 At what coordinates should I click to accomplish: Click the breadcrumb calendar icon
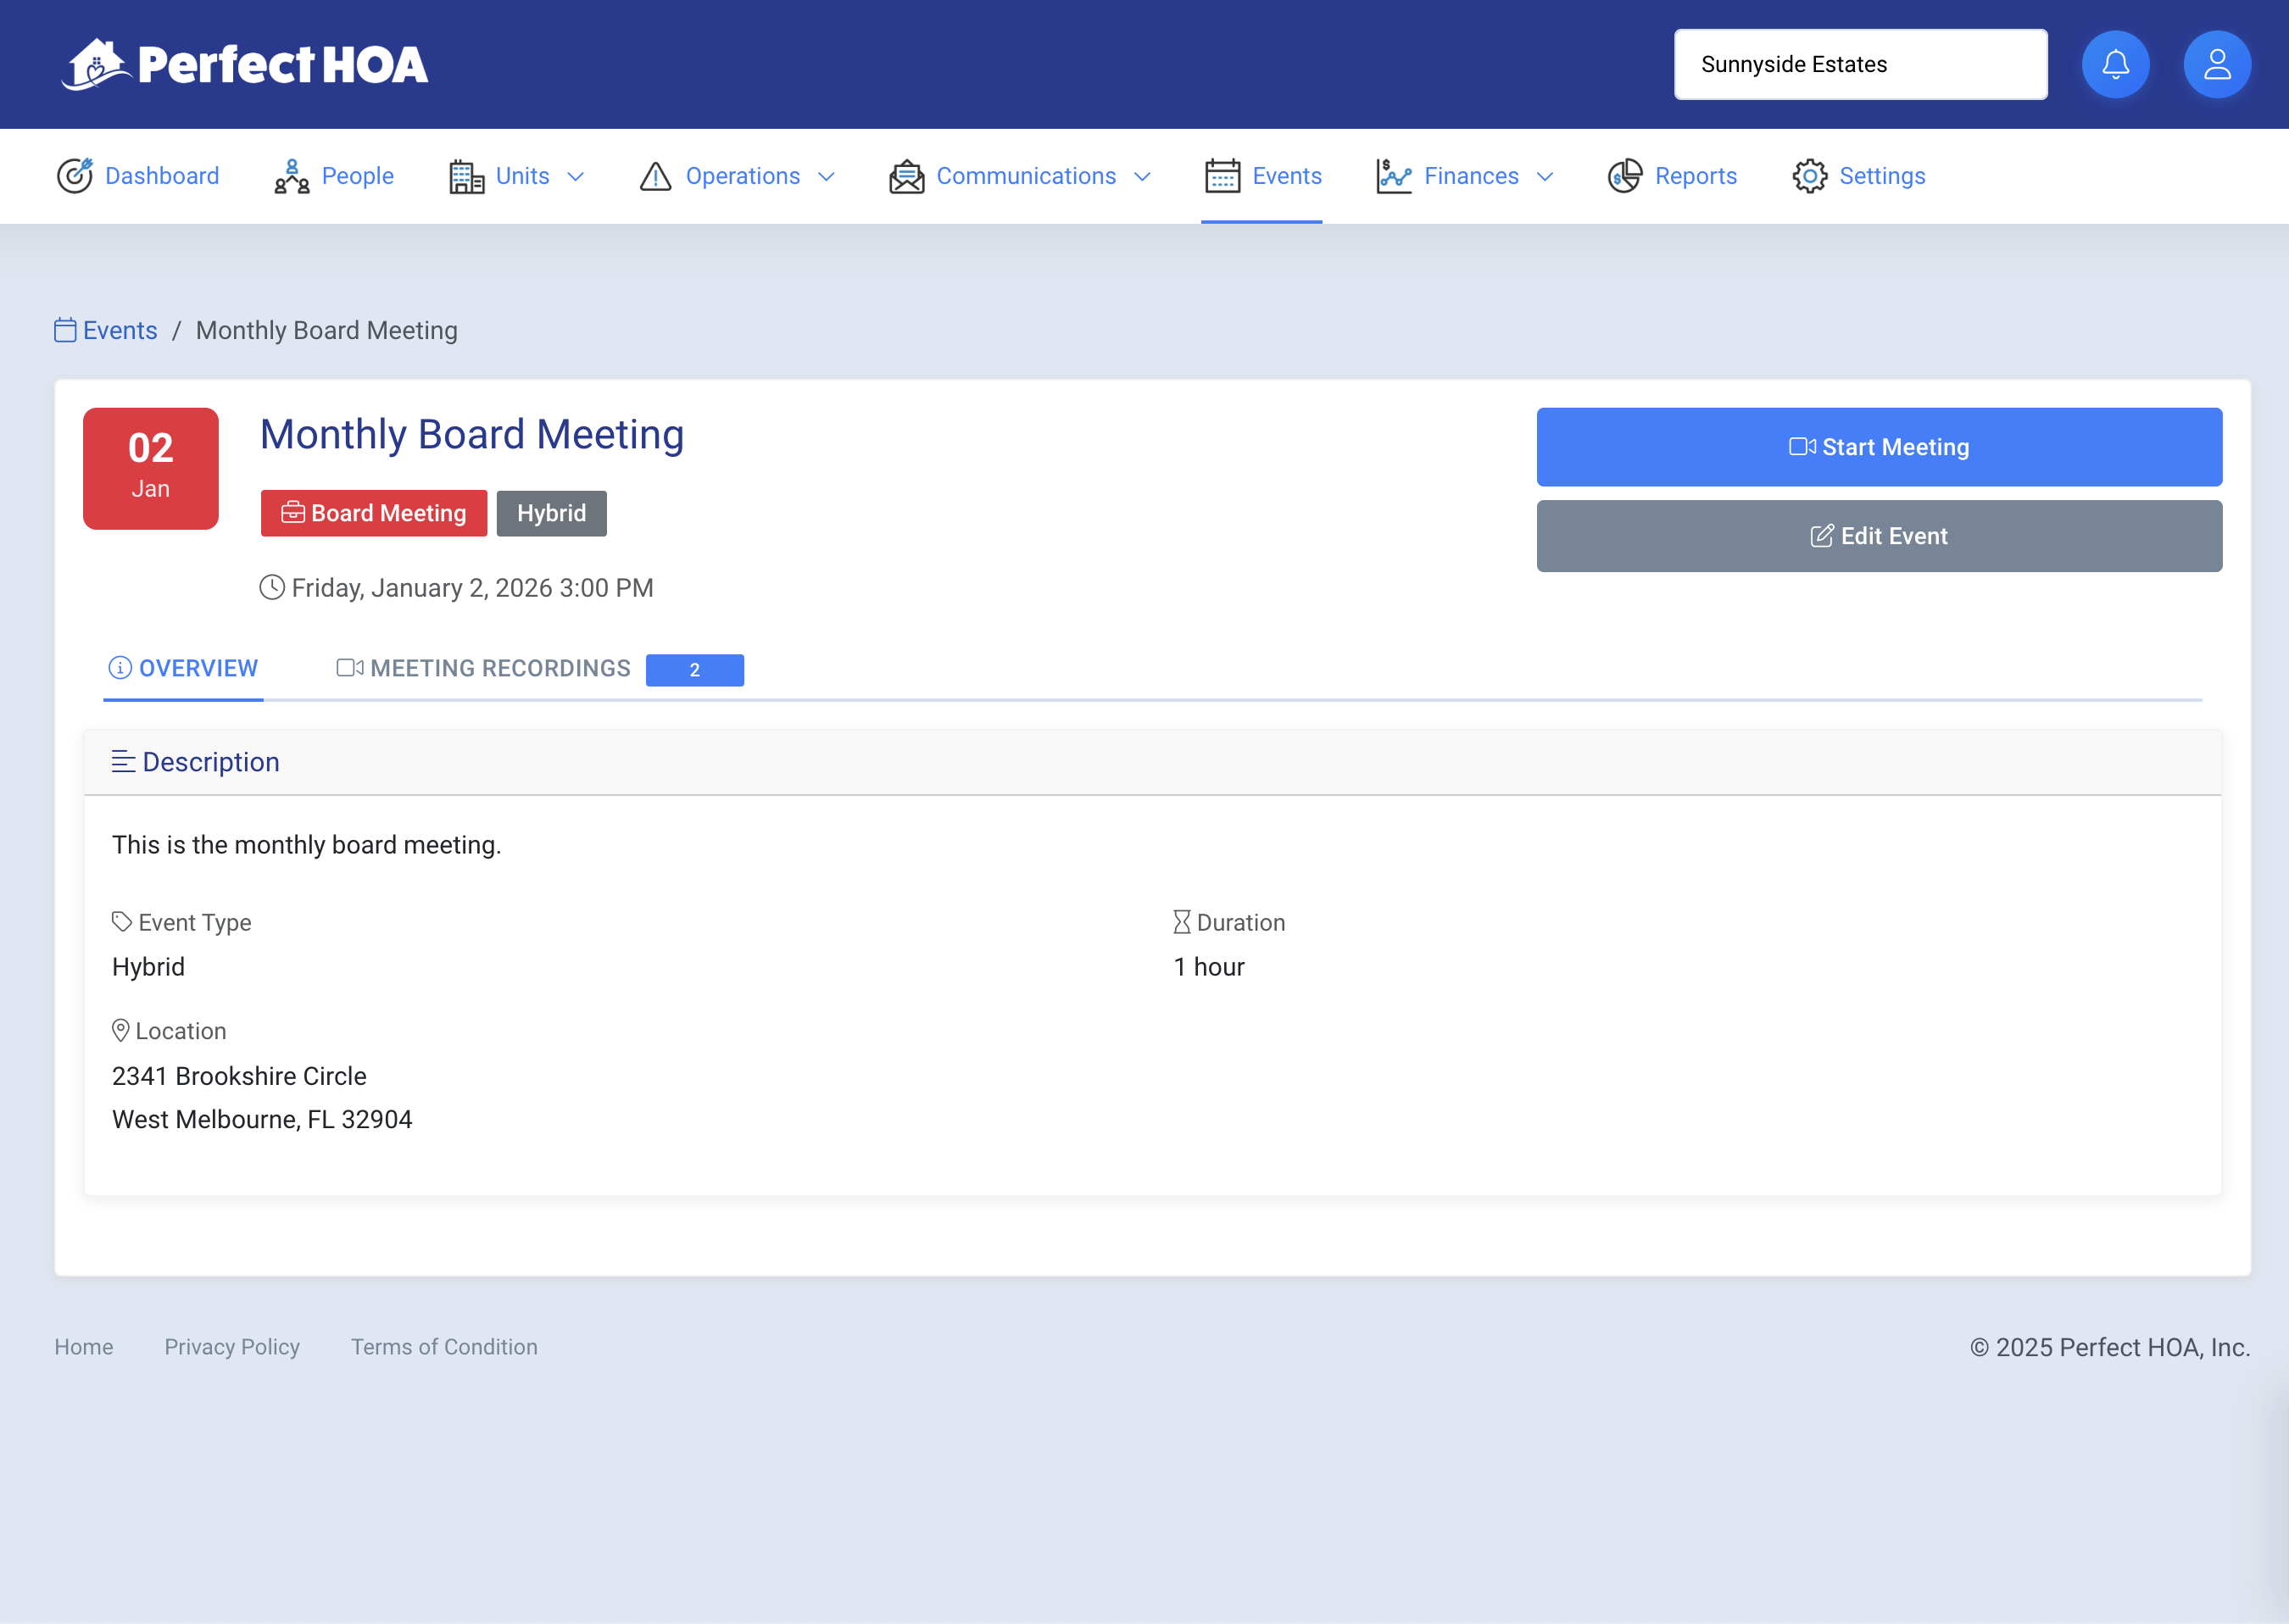click(65, 330)
